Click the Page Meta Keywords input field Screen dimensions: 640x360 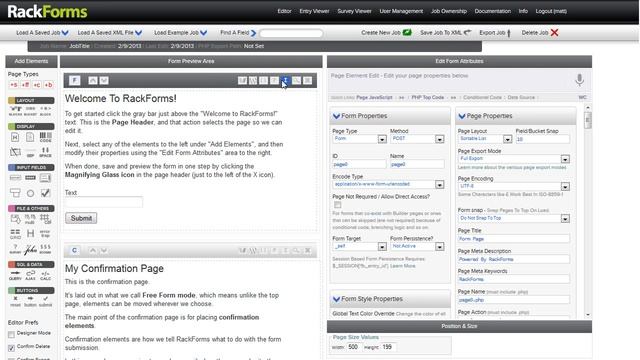[513, 279]
